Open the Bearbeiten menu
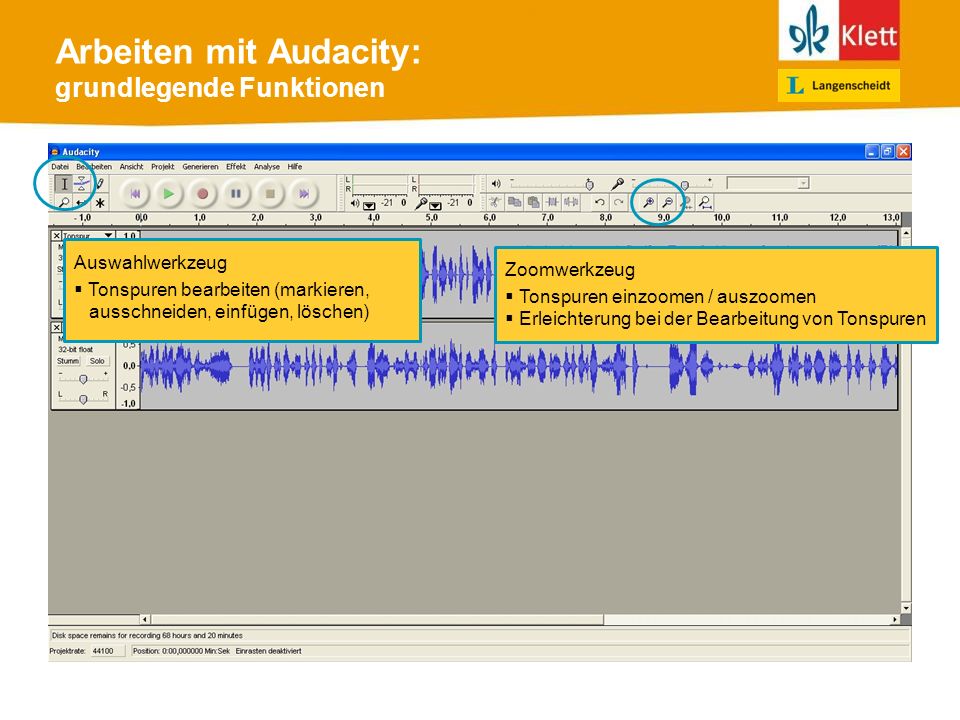Image resolution: width=960 pixels, height=720 pixels. [94, 167]
